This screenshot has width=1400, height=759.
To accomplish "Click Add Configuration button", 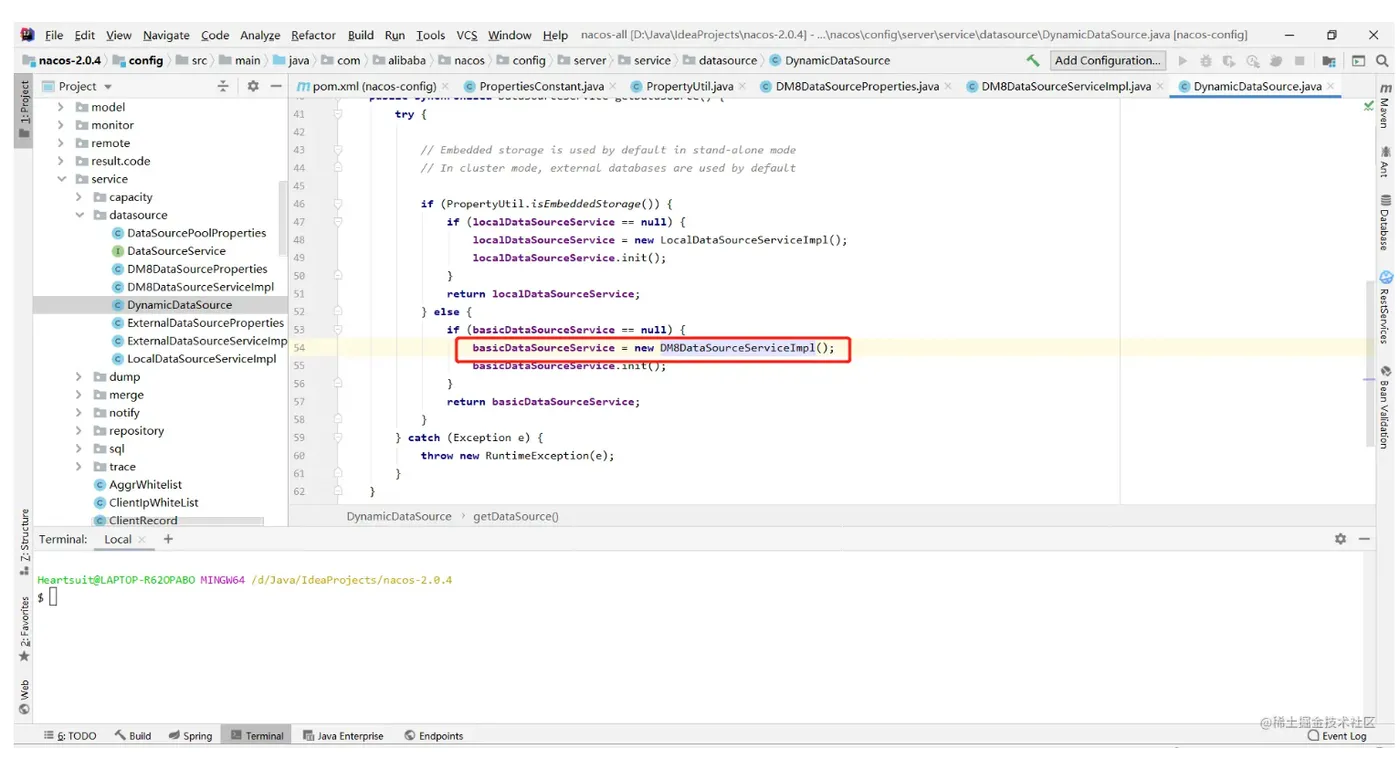I will point(1108,61).
